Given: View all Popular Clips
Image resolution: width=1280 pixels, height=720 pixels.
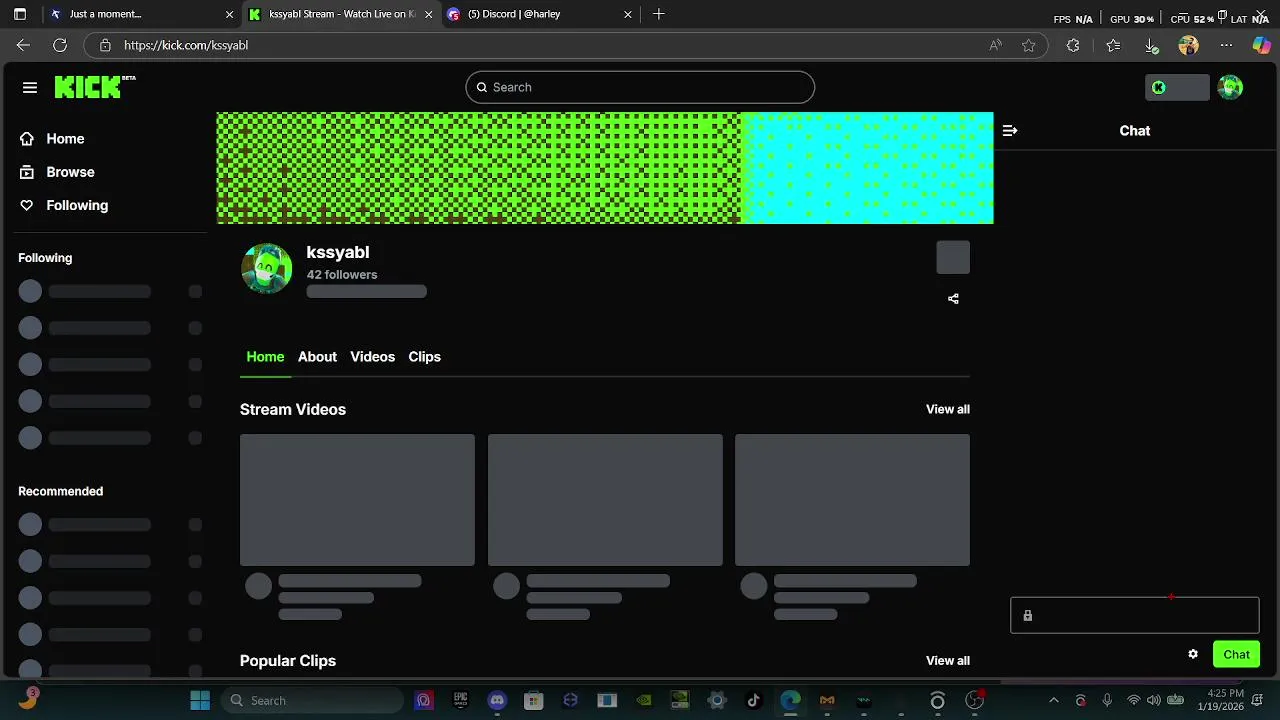Looking at the screenshot, I should point(948,660).
